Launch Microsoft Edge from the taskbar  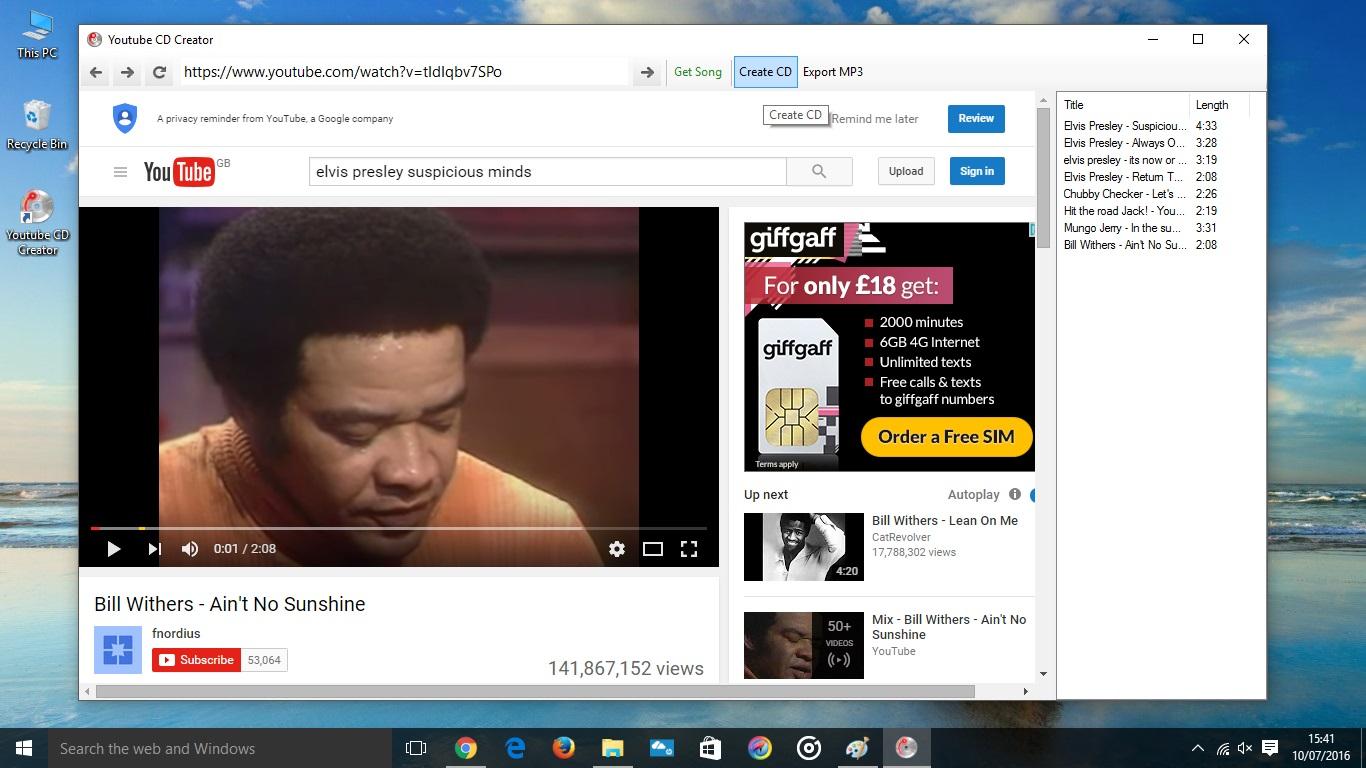[515, 748]
